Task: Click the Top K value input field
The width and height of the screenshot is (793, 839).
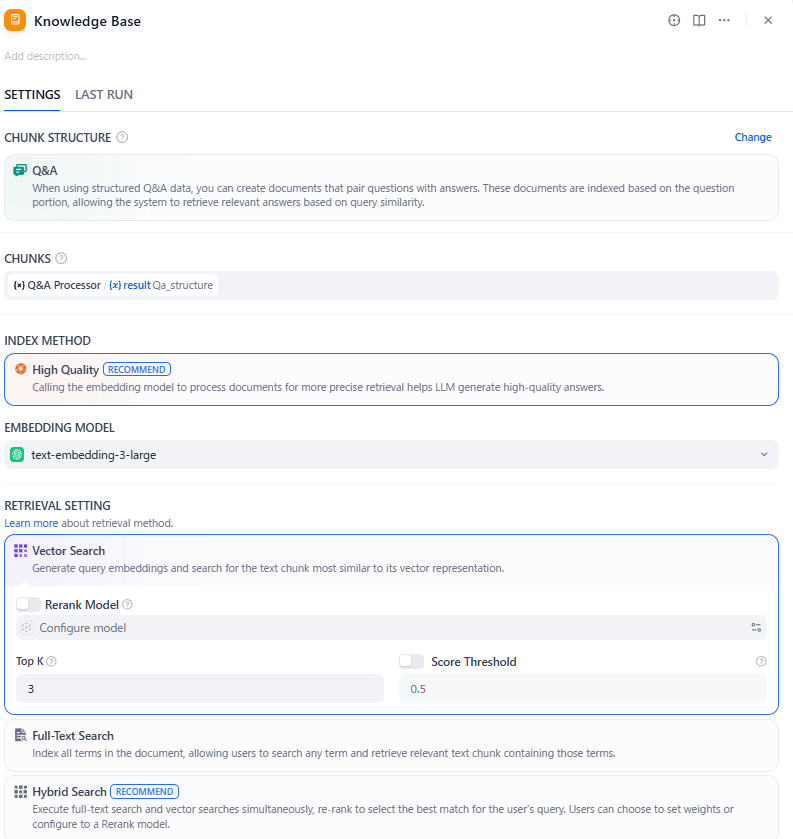Action: tap(199, 689)
